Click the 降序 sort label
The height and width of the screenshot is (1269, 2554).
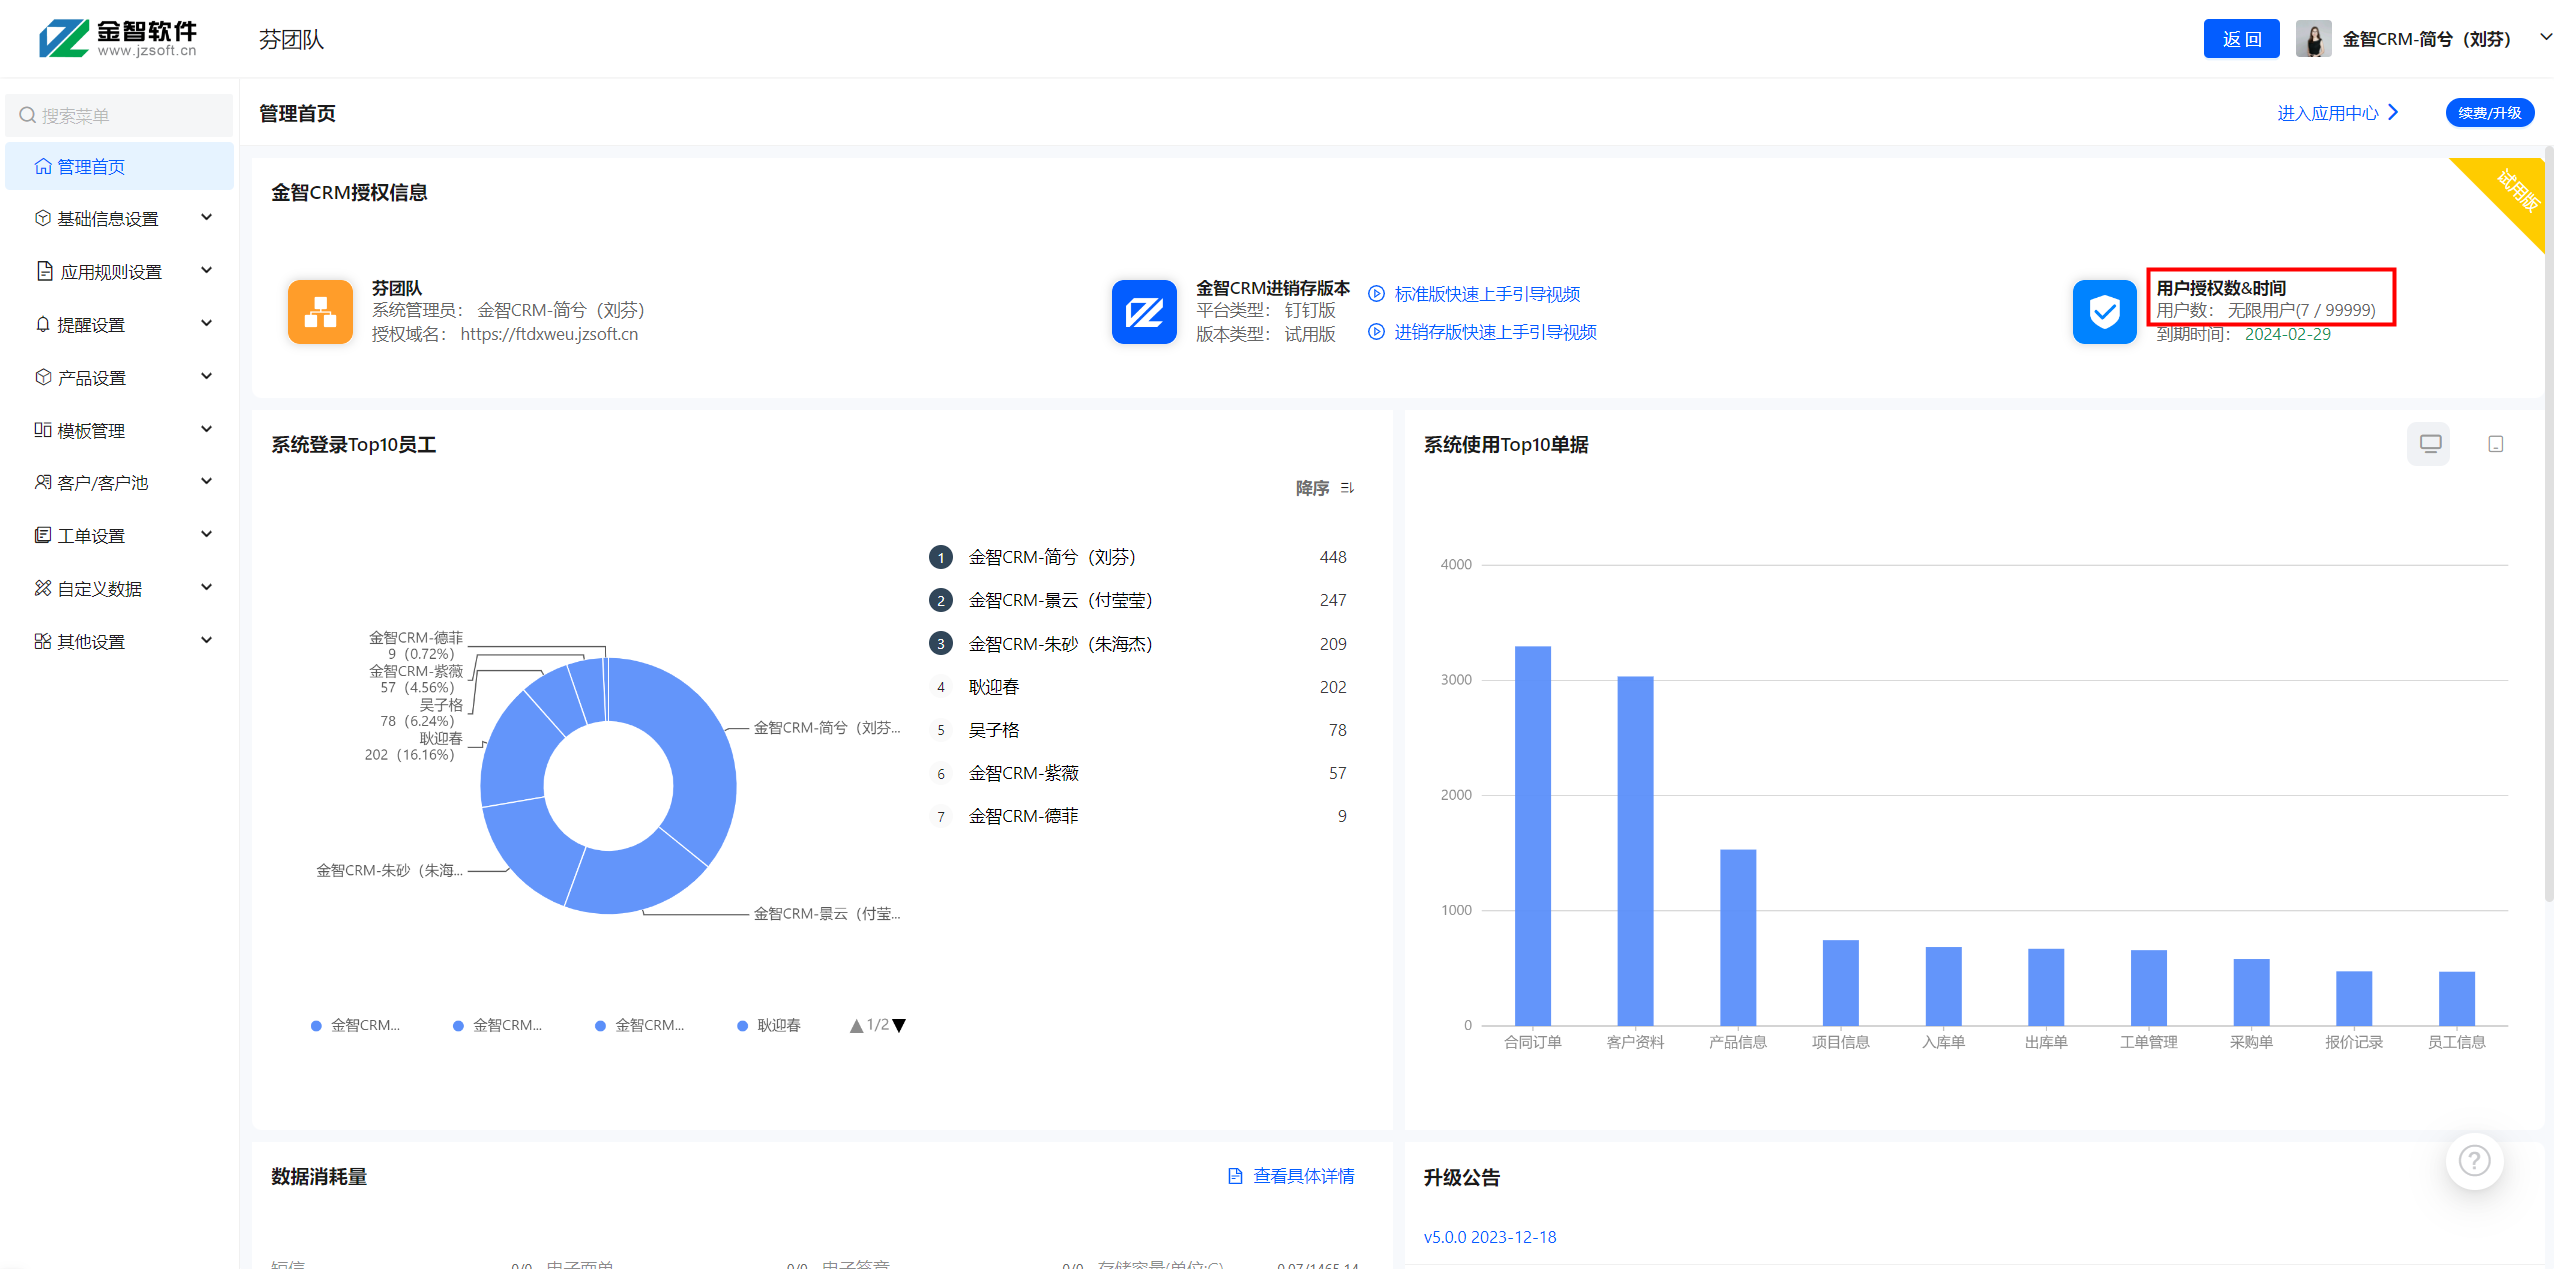[1312, 488]
